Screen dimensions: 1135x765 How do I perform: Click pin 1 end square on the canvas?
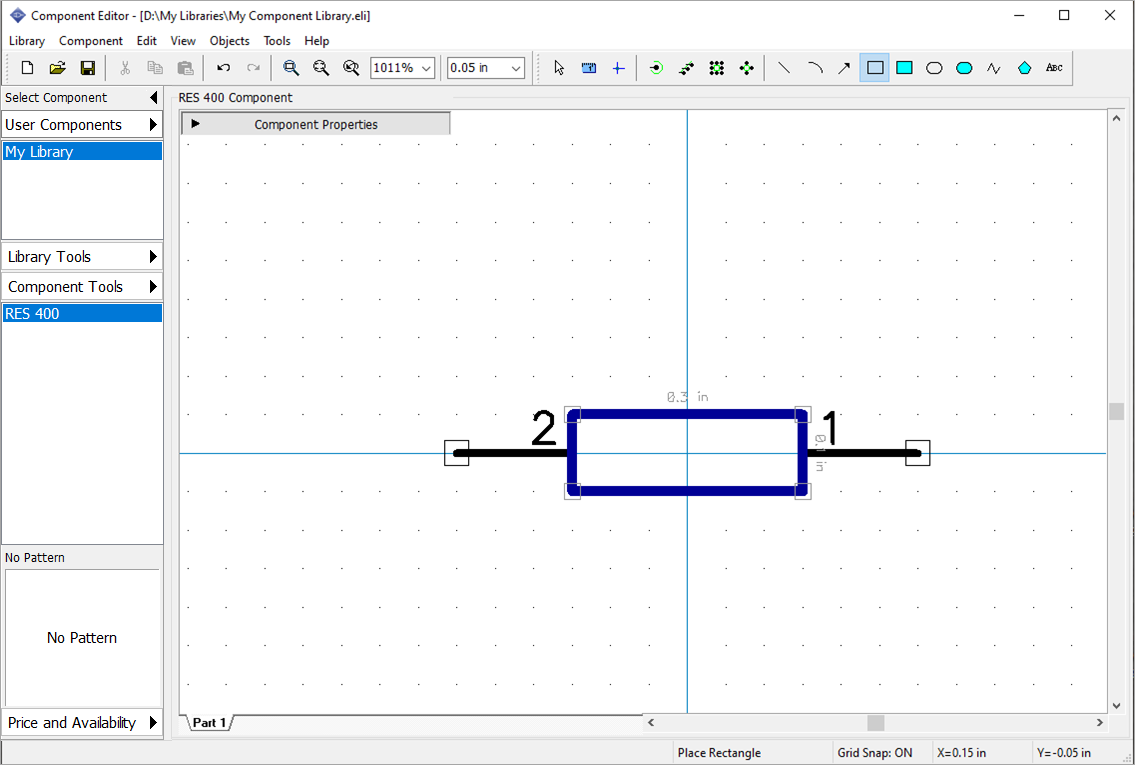[x=918, y=453]
